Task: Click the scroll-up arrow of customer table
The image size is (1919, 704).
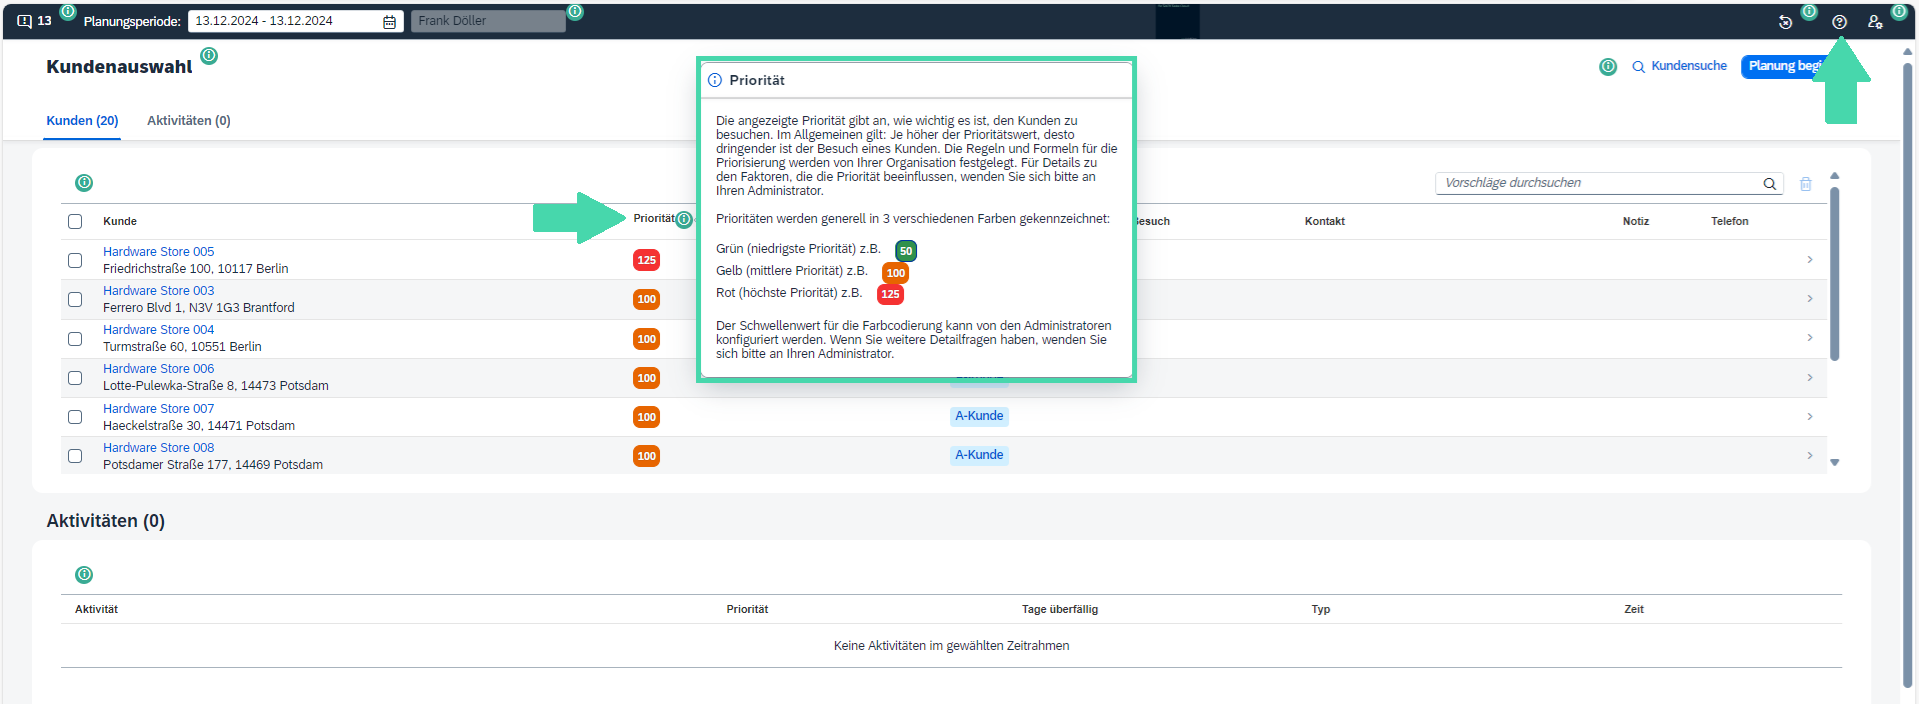Action: coord(1835,176)
